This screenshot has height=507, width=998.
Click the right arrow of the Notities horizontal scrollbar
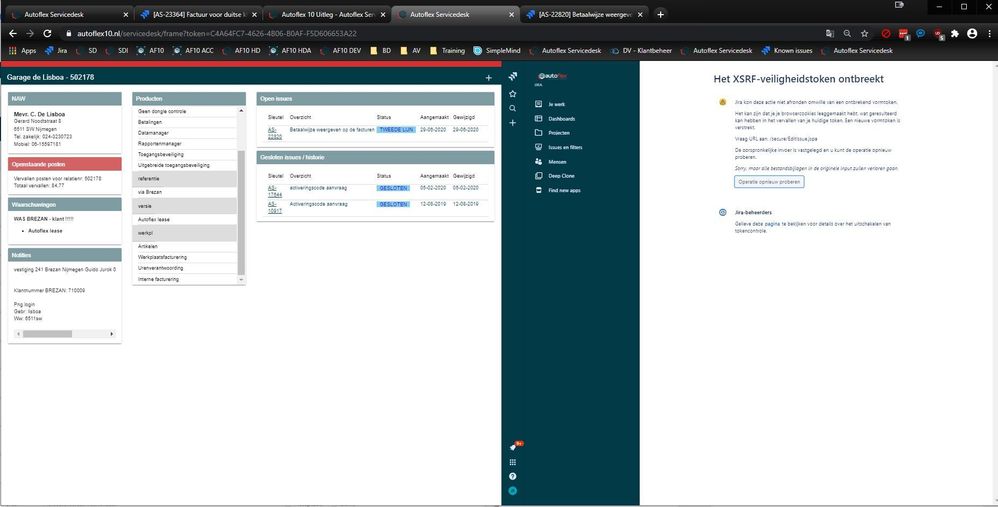point(112,334)
